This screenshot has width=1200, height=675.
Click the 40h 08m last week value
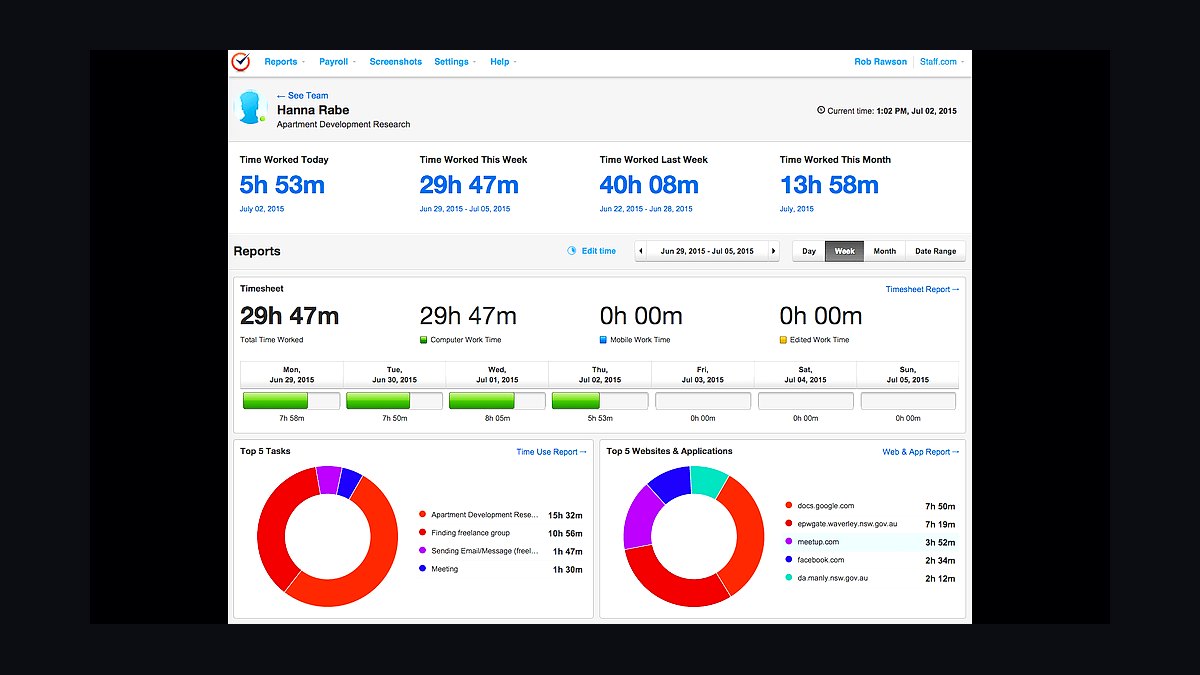coord(649,185)
